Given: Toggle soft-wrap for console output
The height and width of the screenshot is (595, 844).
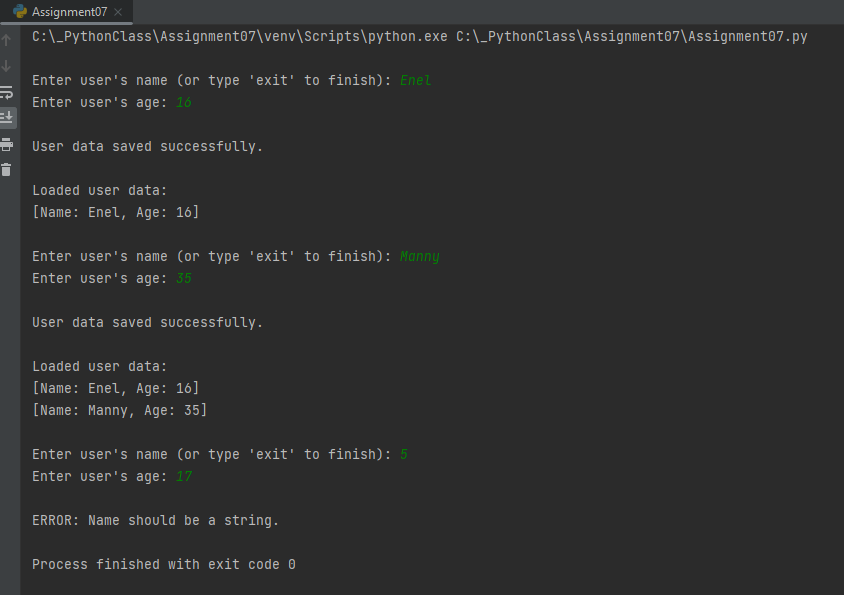Looking at the screenshot, I should 6,92.
